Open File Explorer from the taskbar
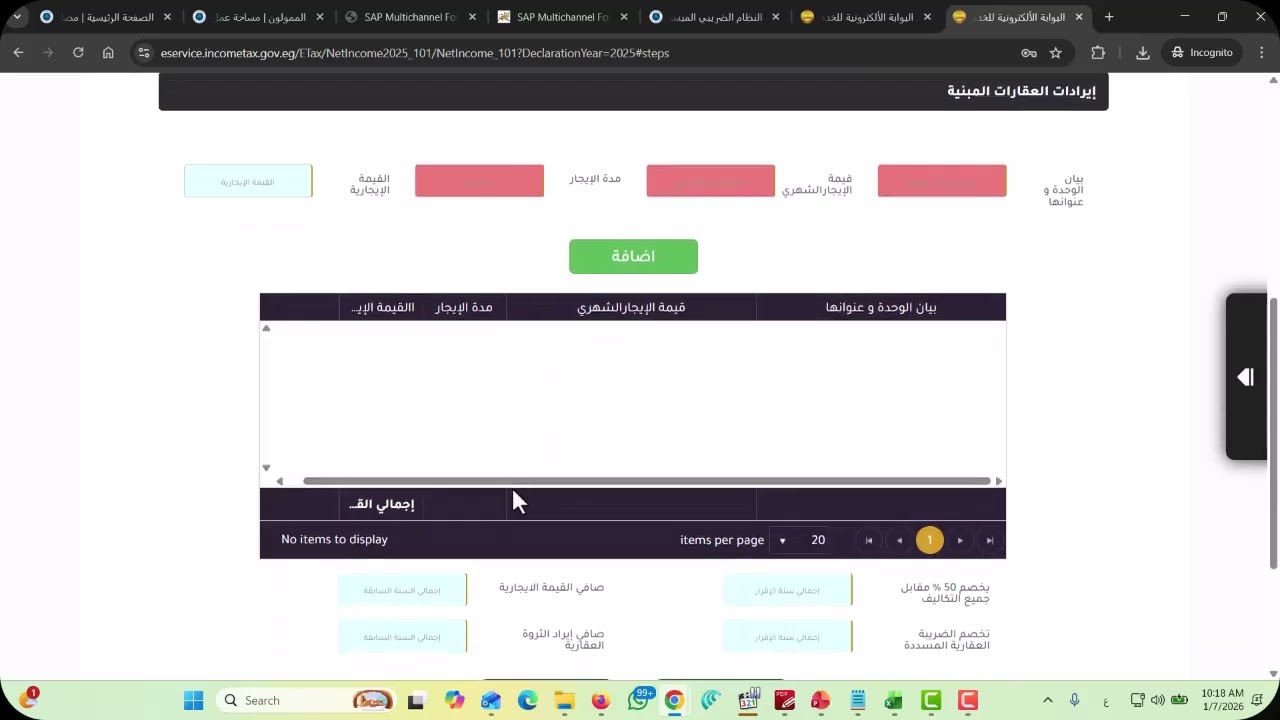The image size is (1280, 720). 564,700
